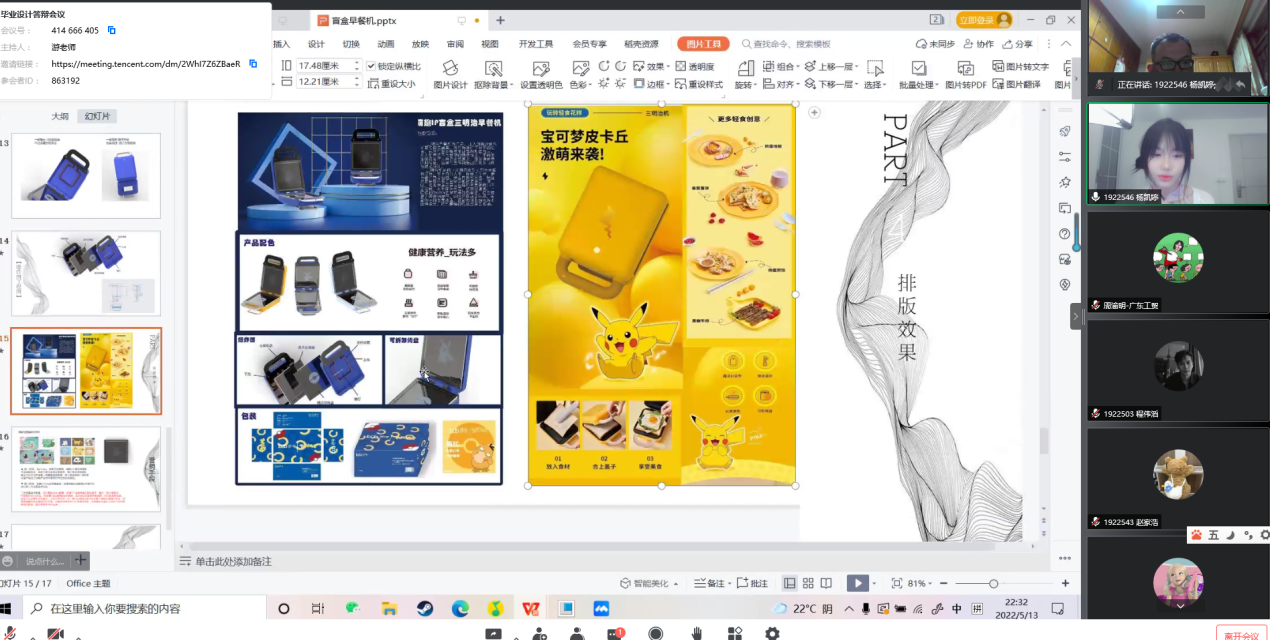
Task: Switch to the 大纲 outline panel tab
Action: coord(60,116)
